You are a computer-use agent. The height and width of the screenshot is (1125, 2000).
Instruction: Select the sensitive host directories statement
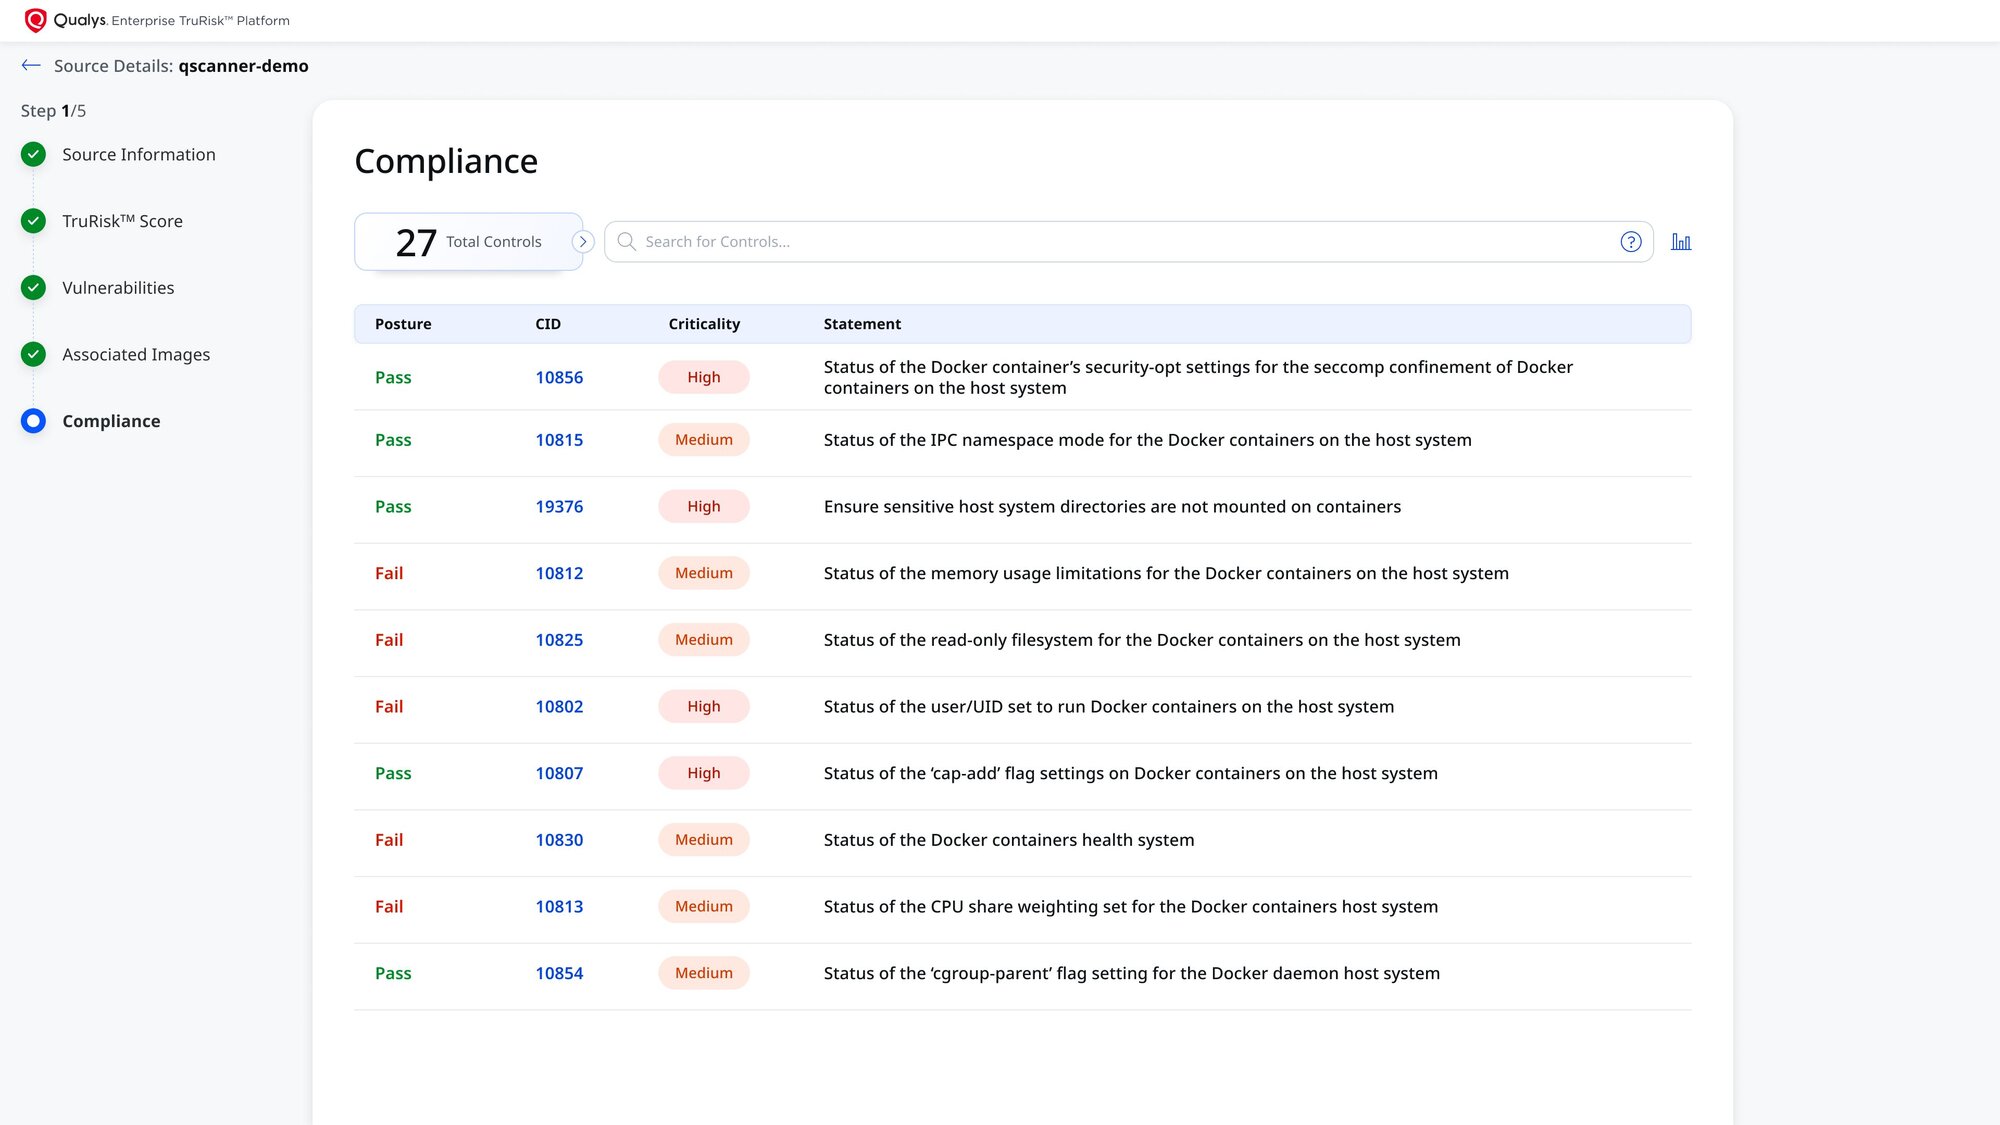(1112, 507)
